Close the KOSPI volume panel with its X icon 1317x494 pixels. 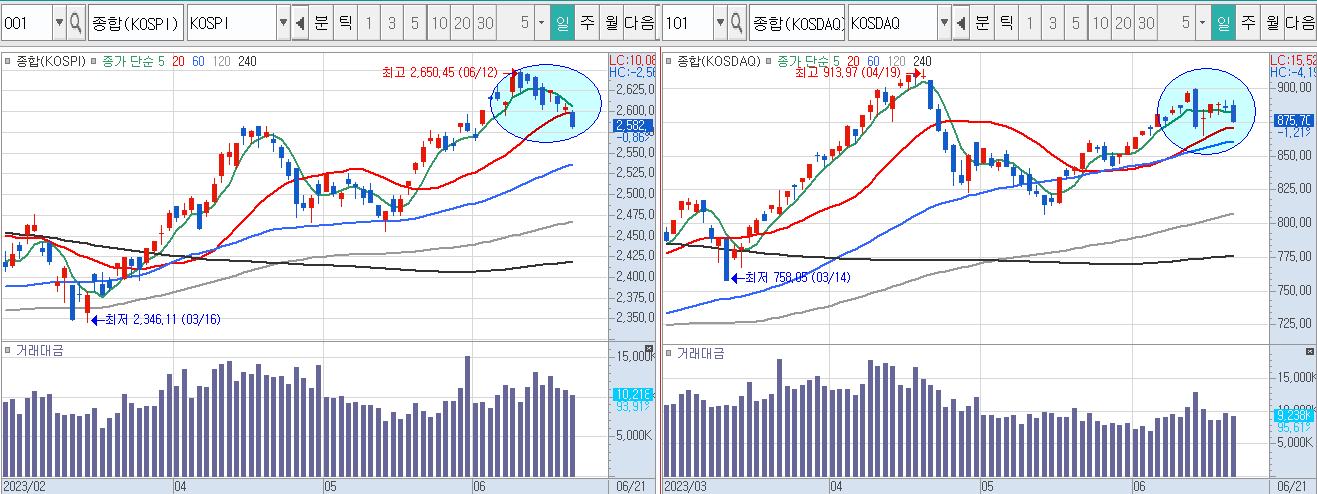(x=649, y=350)
